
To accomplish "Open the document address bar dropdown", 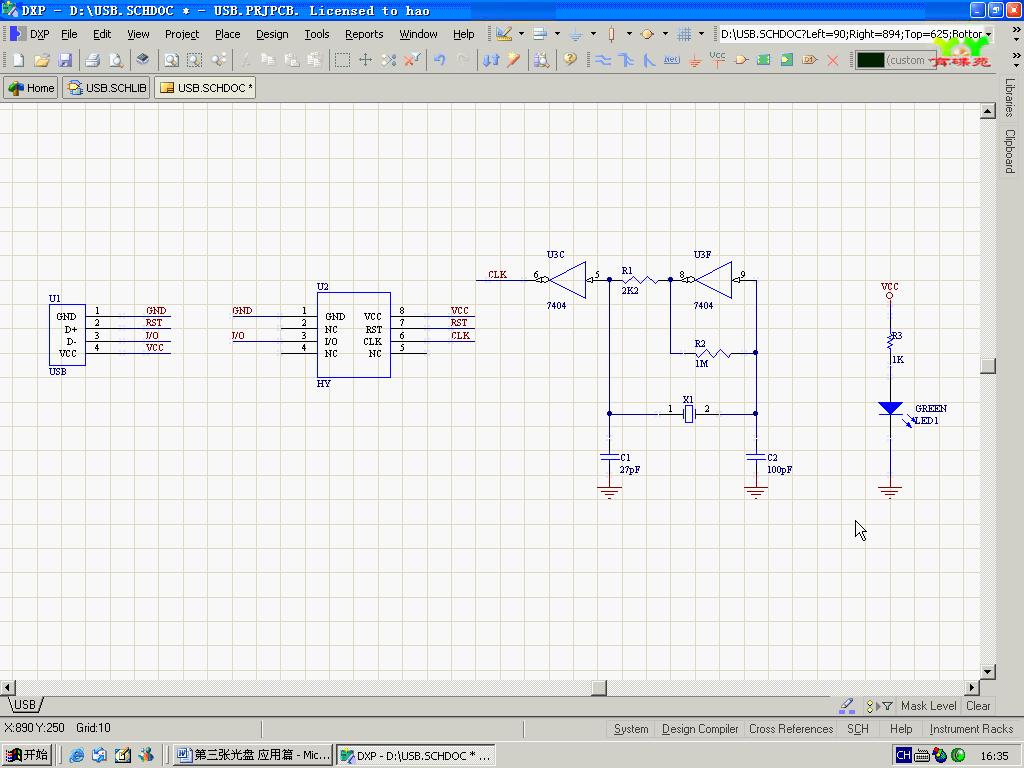I will (x=989, y=34).
